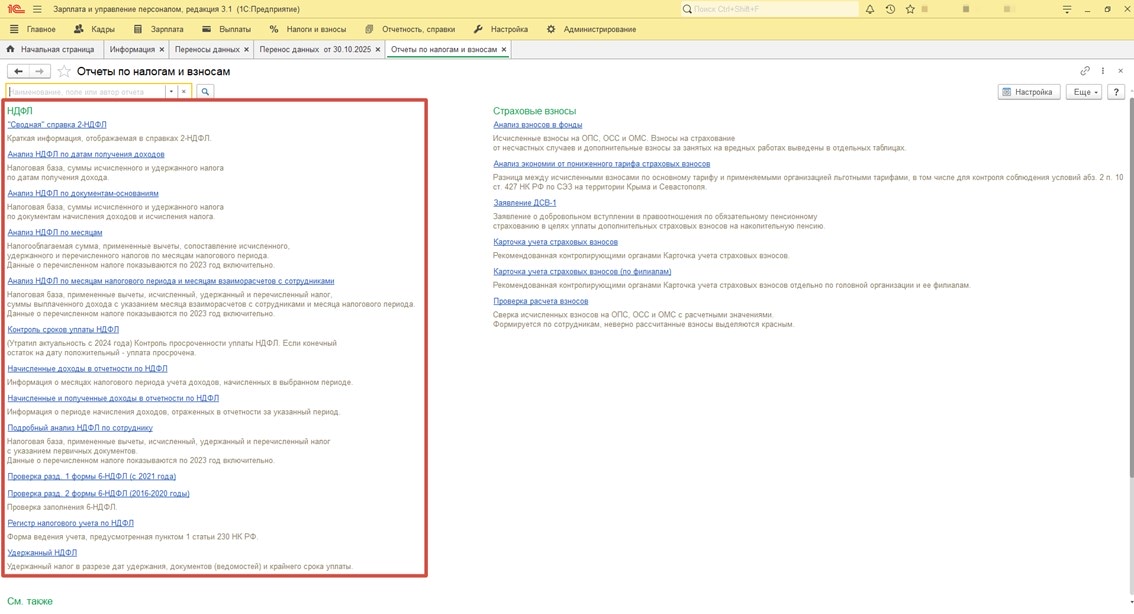The image size is (1134, 614).
Task: Open the help question mark button
Action: pyautogui.click(x=1116, y=92)
